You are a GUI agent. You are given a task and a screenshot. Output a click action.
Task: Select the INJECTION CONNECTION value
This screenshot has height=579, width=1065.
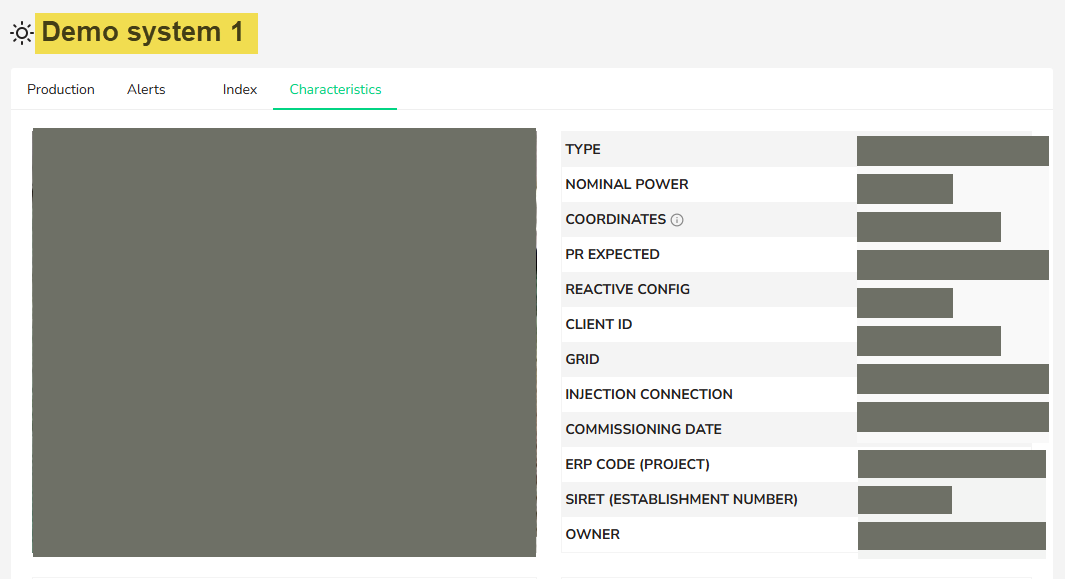point(951,416)
